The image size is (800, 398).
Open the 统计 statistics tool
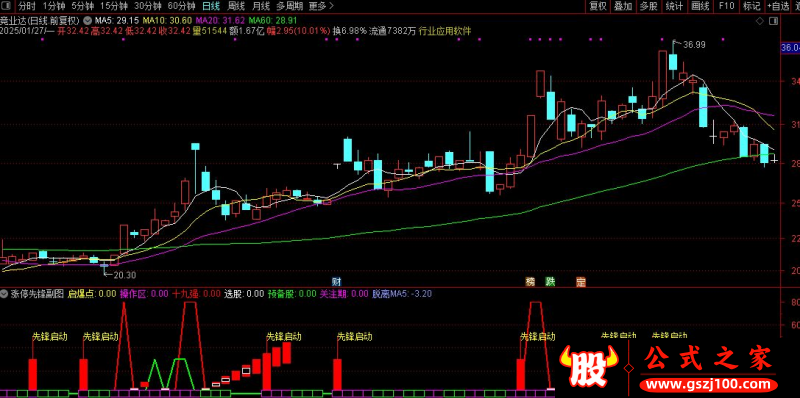tap(674, 6)
